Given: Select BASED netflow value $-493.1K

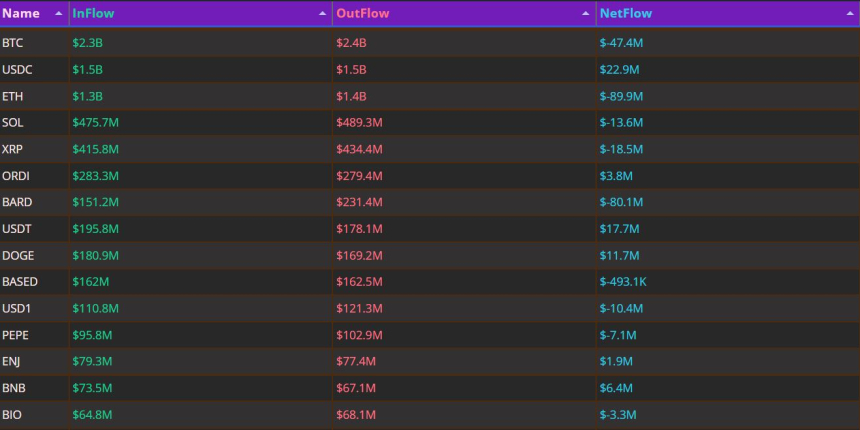Looking at the screenshot, I should coord(623,282).
